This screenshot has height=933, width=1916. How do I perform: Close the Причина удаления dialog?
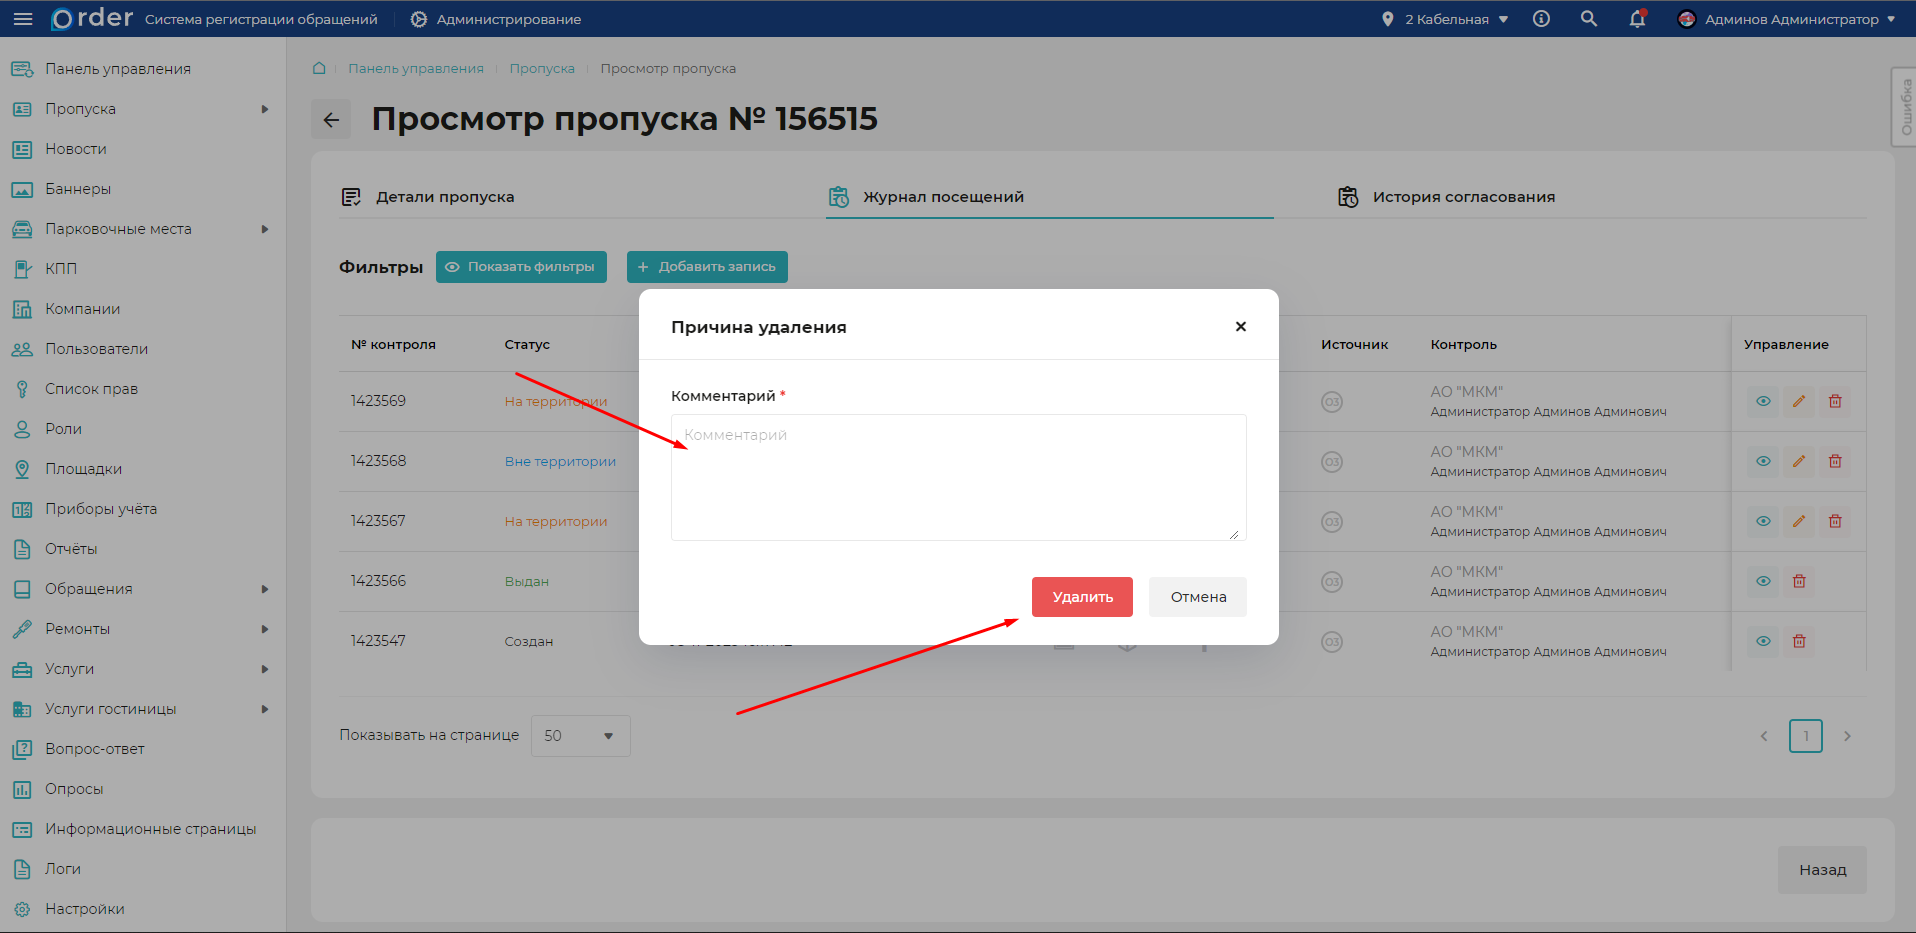(x=1240, y=326)
